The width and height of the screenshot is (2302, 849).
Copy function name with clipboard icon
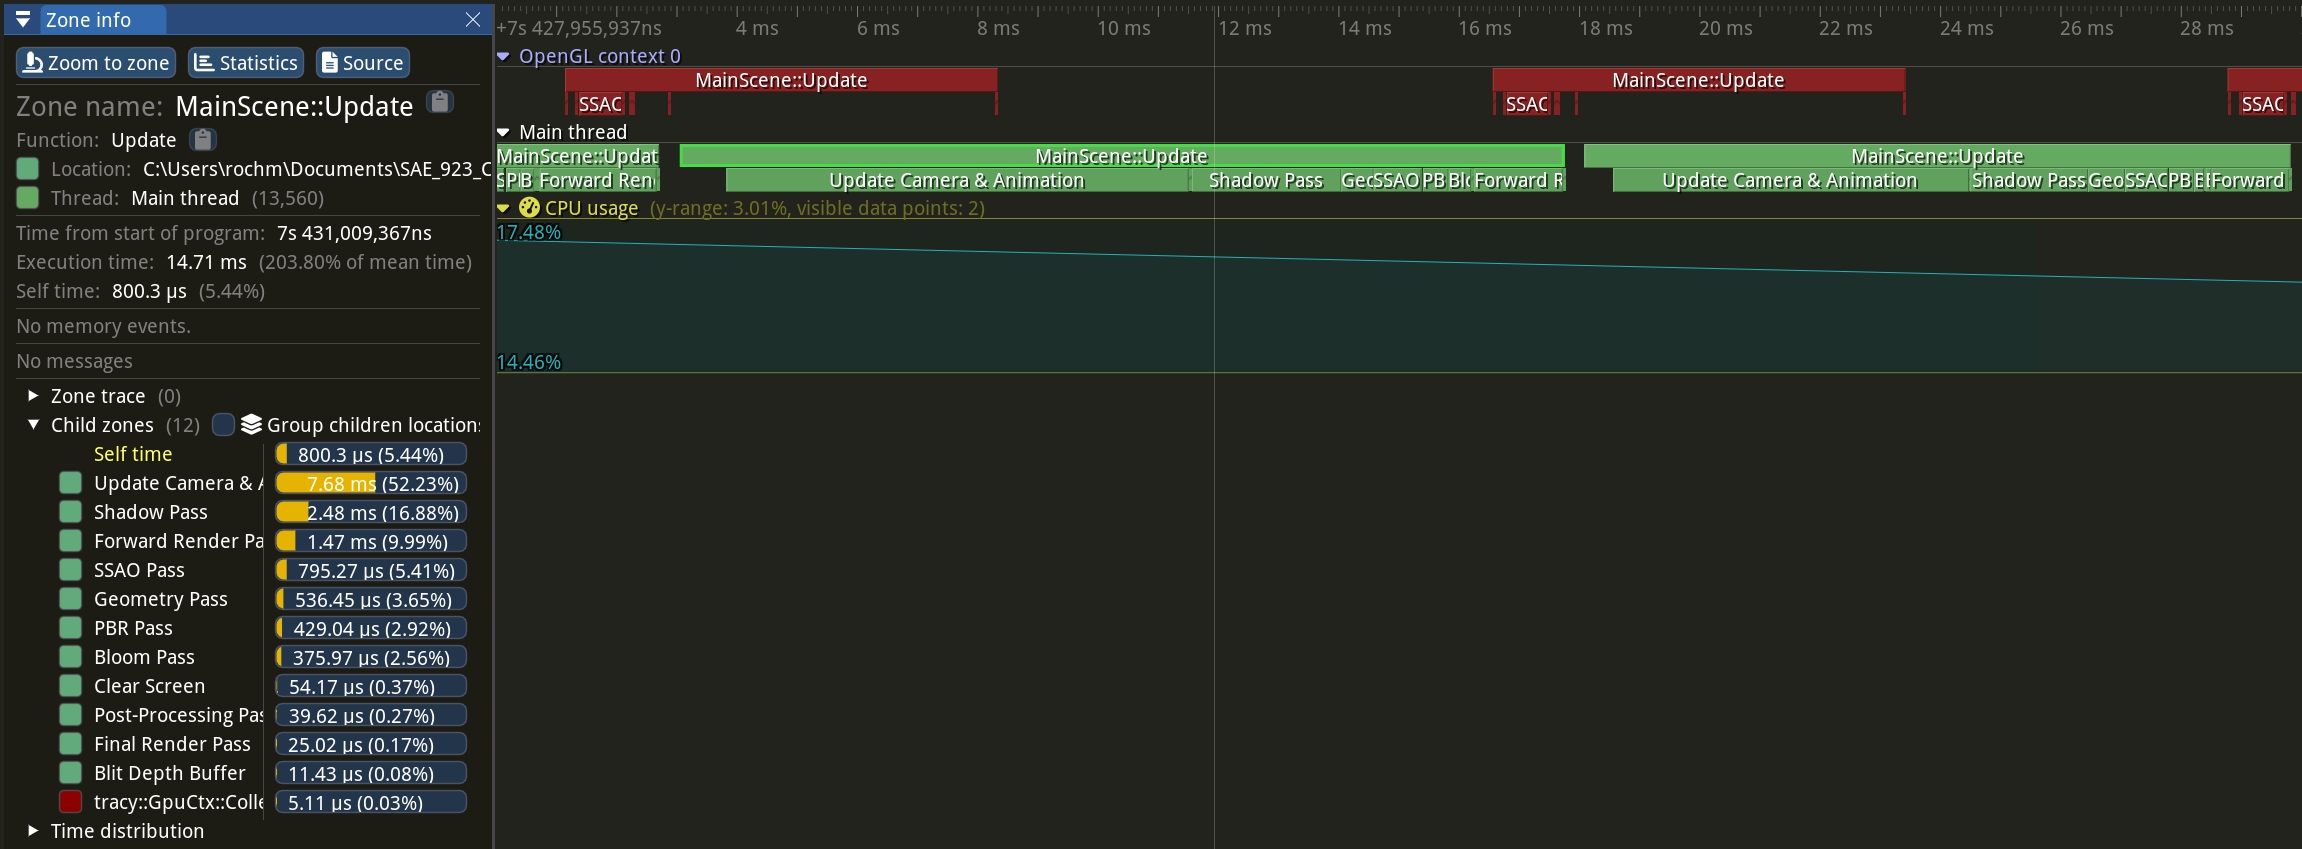point(203,139)
